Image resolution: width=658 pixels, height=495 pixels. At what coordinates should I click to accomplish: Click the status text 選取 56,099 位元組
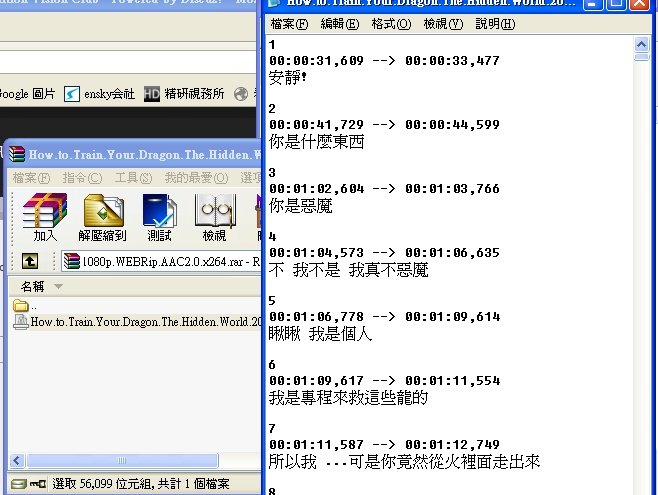point(102,484)
